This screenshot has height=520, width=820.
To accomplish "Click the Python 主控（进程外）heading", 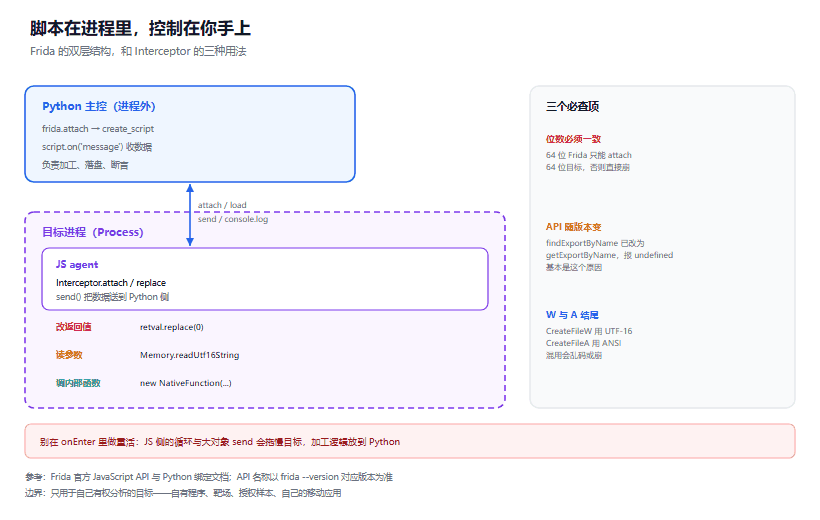I will [x=99, y=106].
